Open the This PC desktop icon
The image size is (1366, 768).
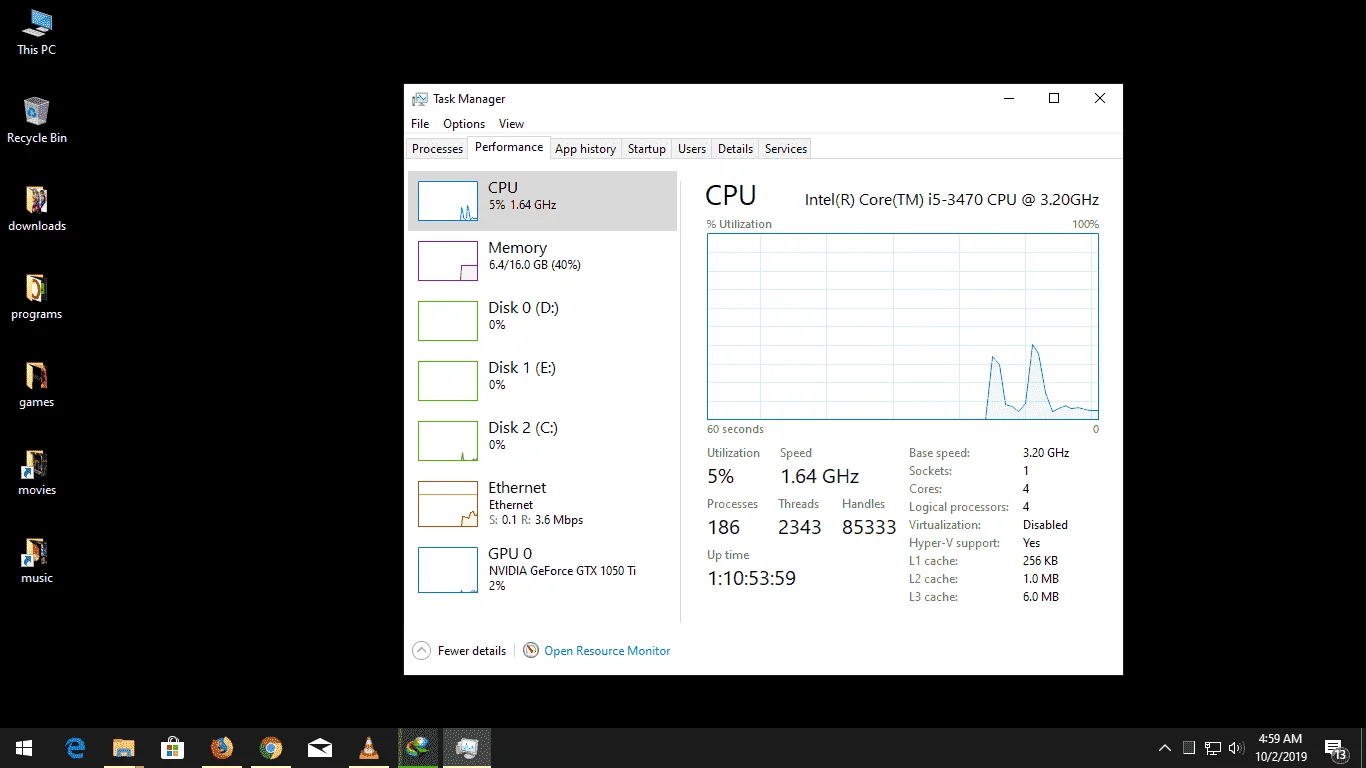pos(36,32)
